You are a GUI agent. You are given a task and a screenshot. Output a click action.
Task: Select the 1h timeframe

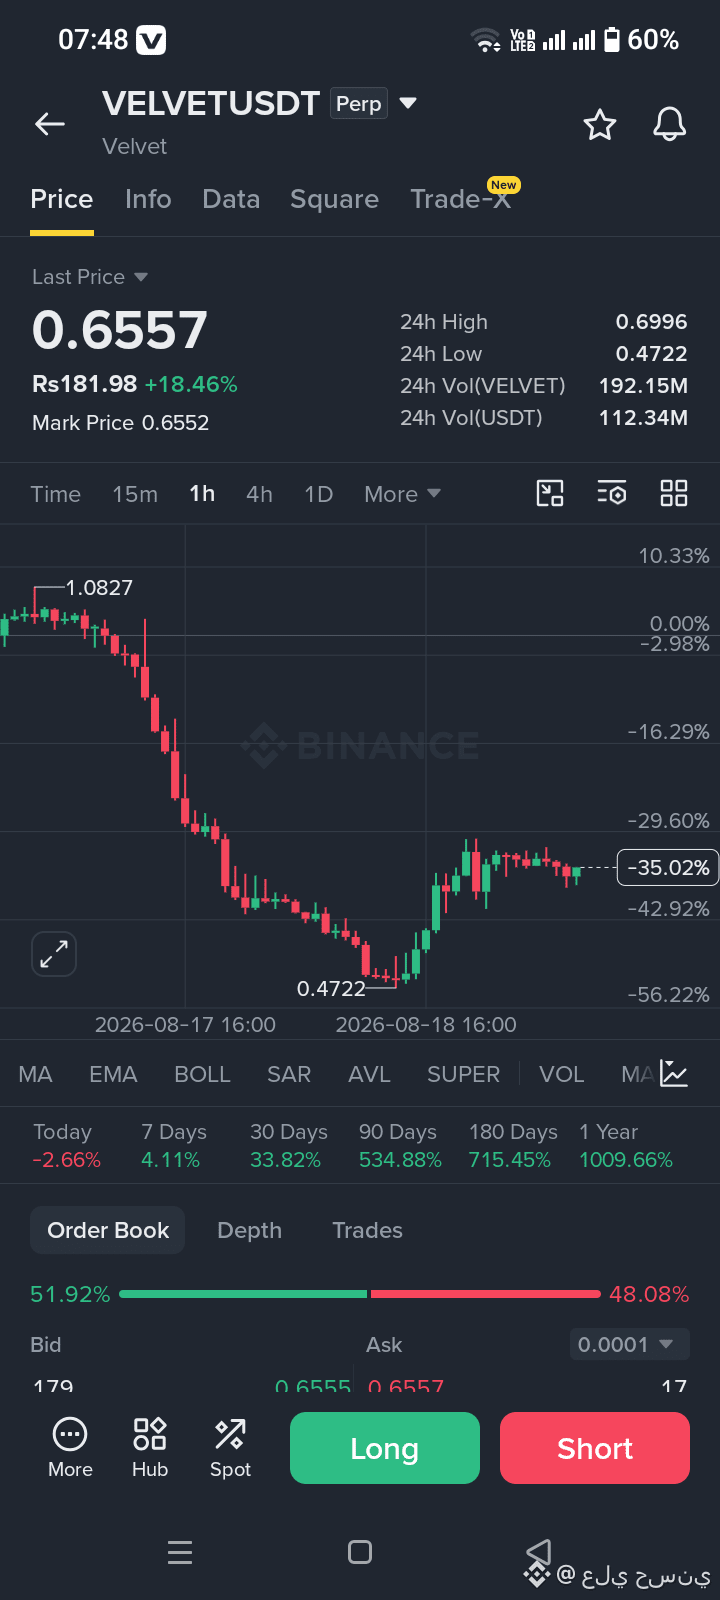click(202, 494)
